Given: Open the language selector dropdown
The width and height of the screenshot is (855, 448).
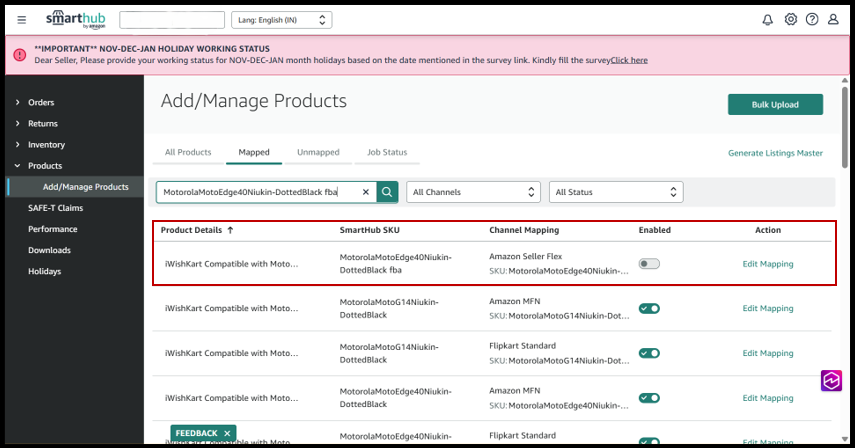Looking at the screenshot, I should (281, 20).
